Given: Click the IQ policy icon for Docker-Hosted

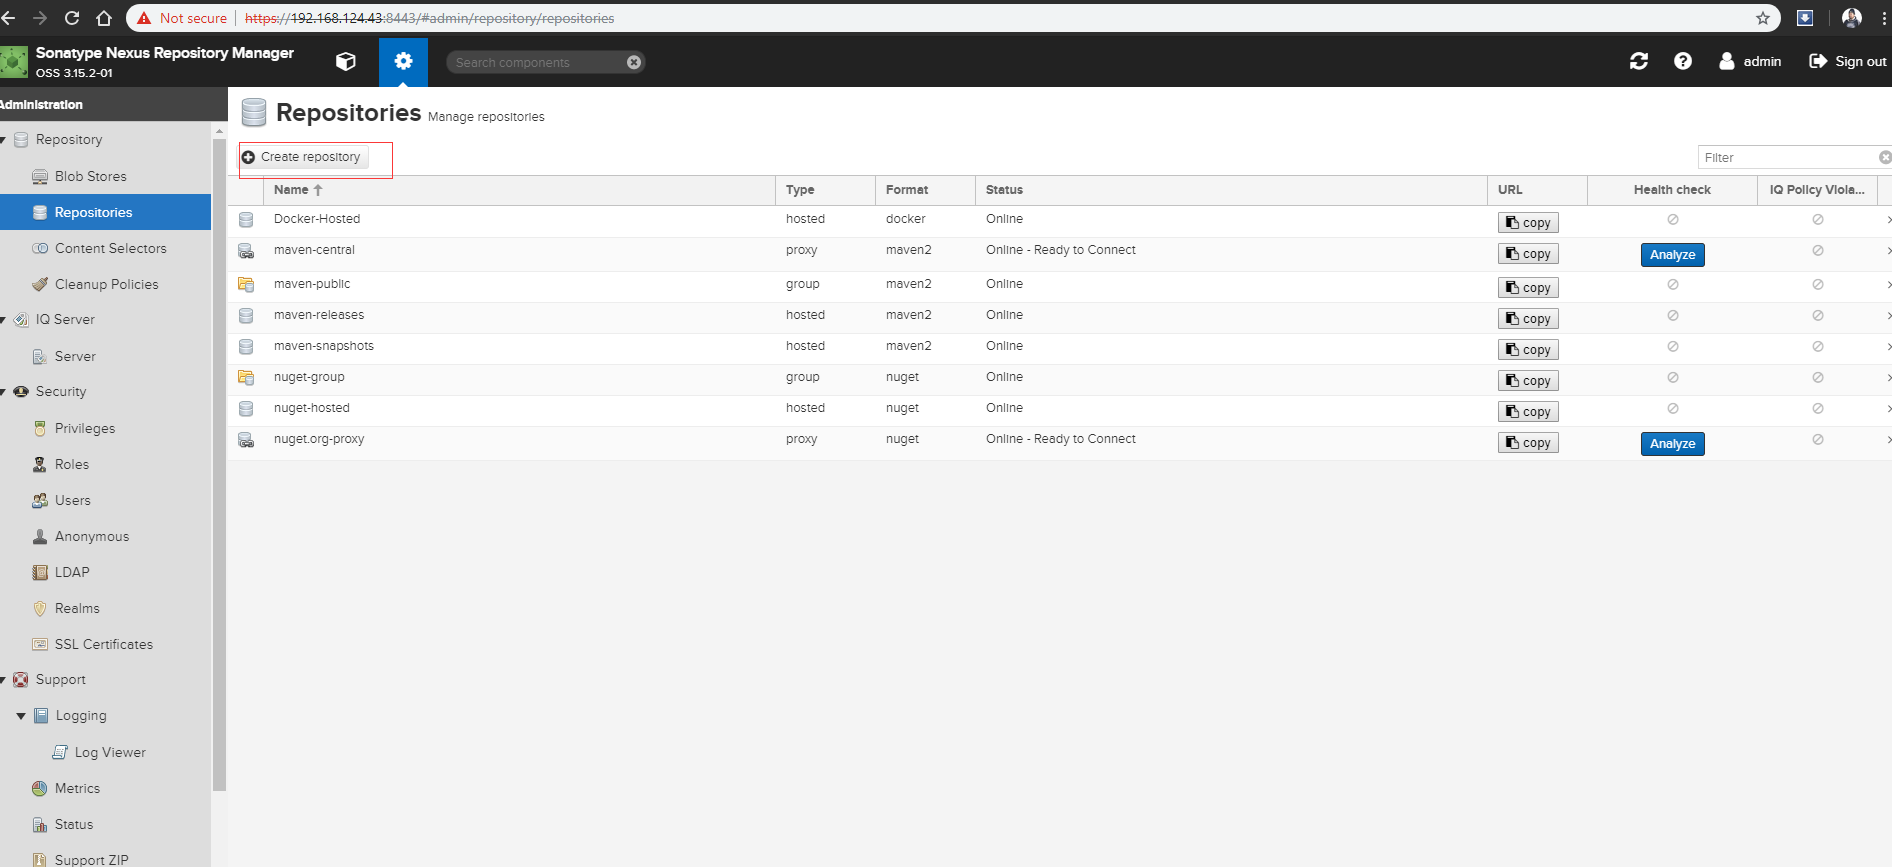Looking at the screenshot, I should [x=1818, y=220].
